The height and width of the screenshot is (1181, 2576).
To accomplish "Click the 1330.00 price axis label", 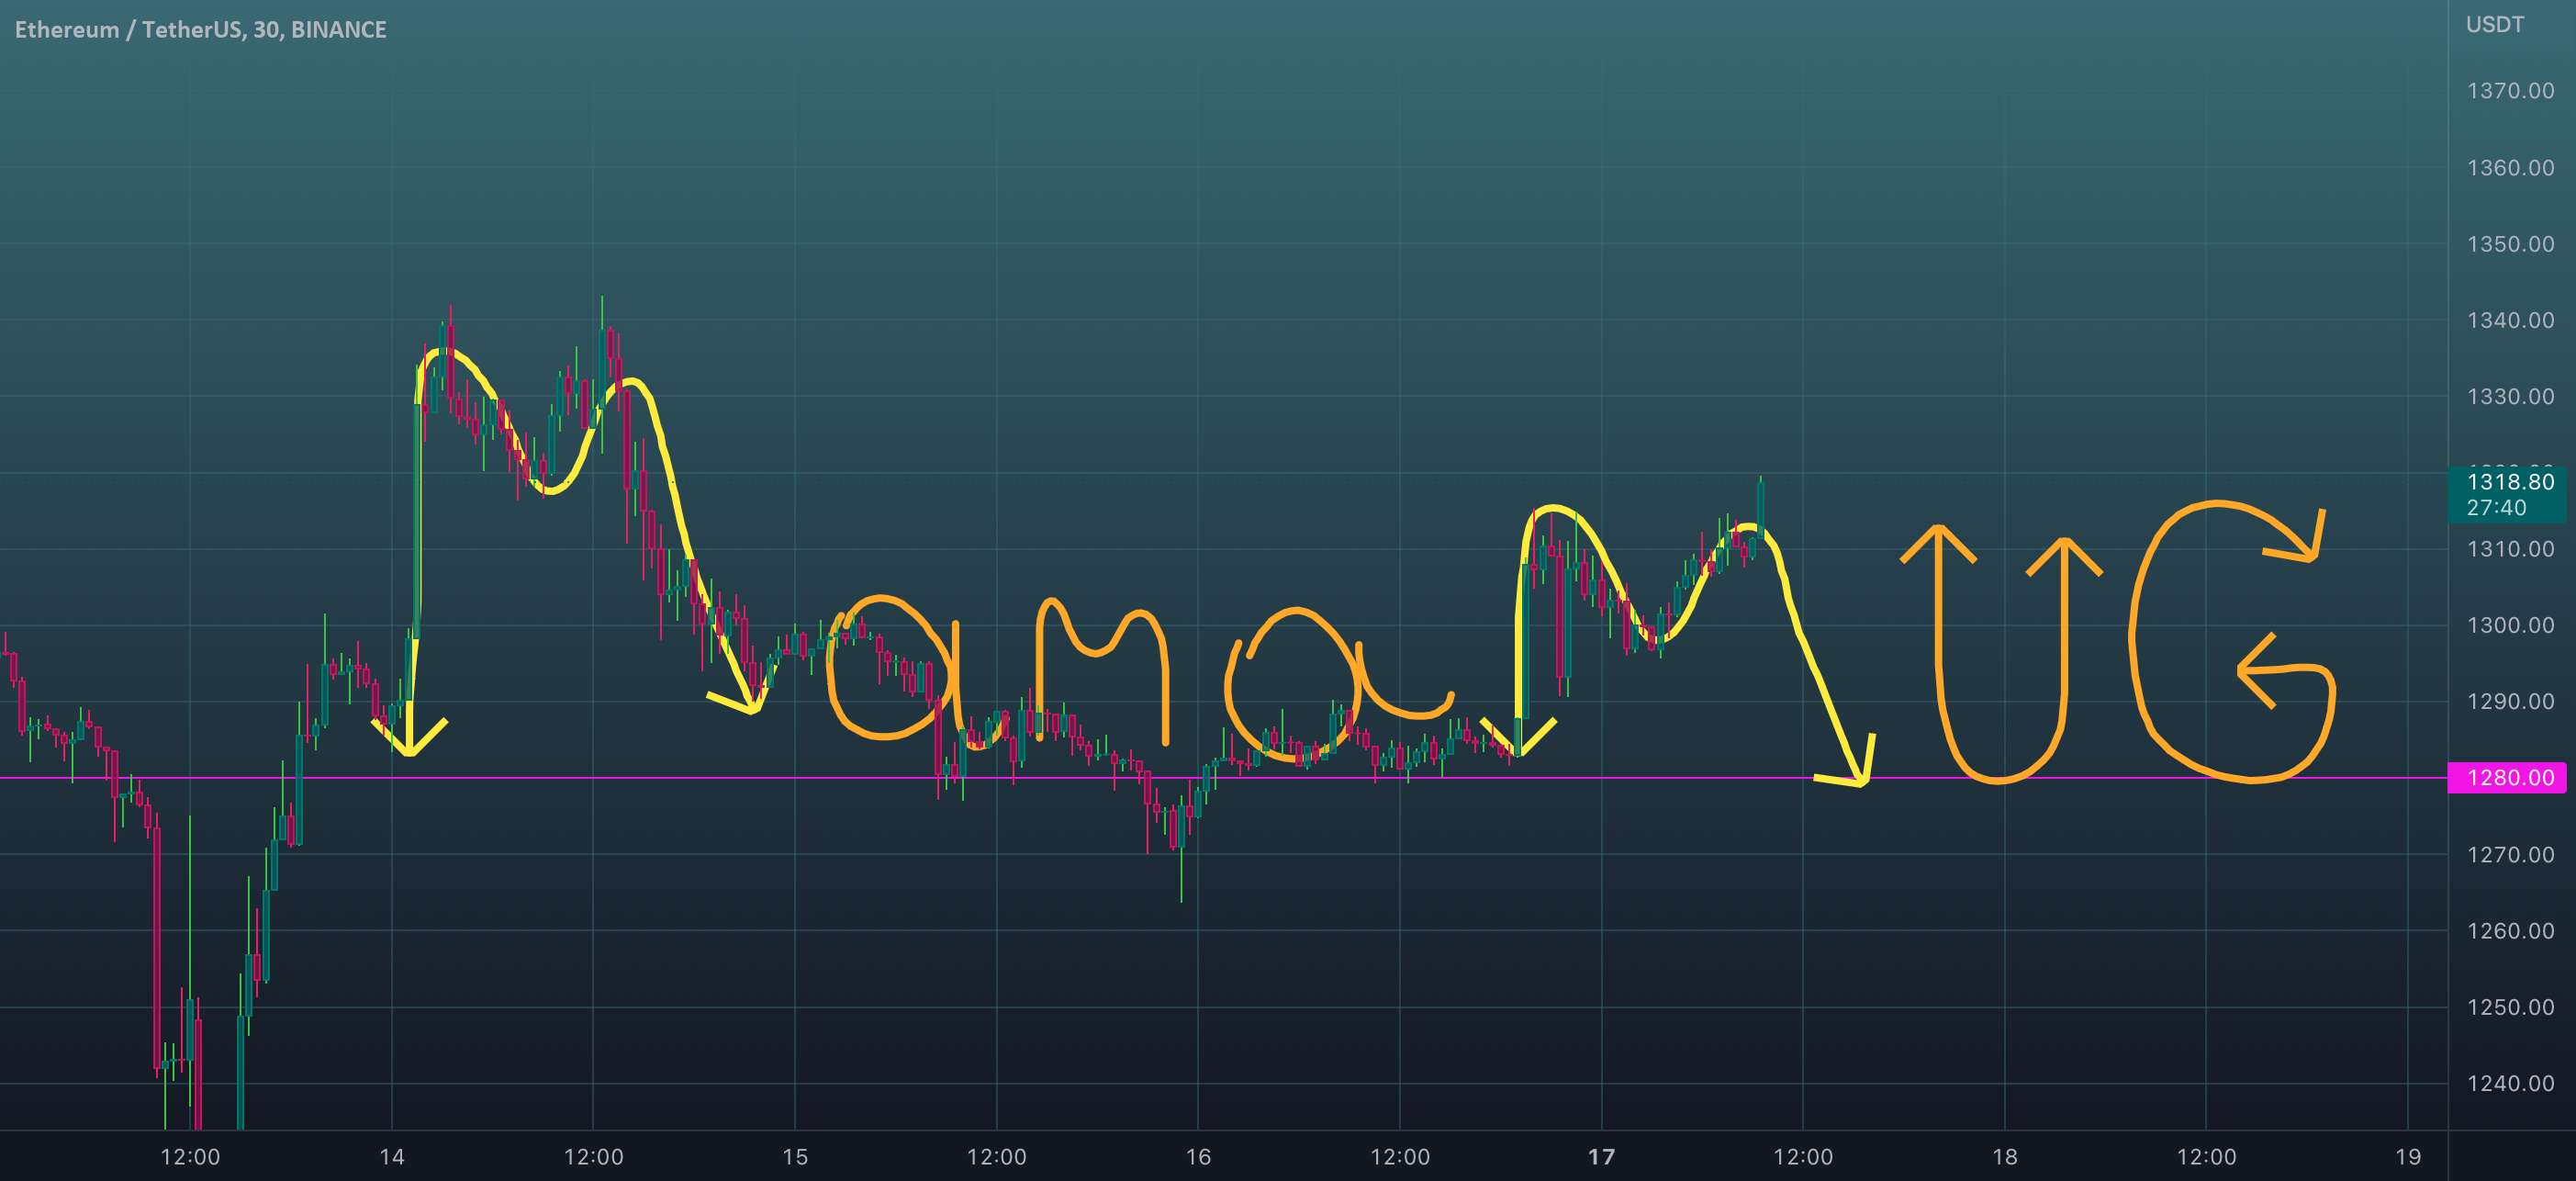I will point(2510,397).
